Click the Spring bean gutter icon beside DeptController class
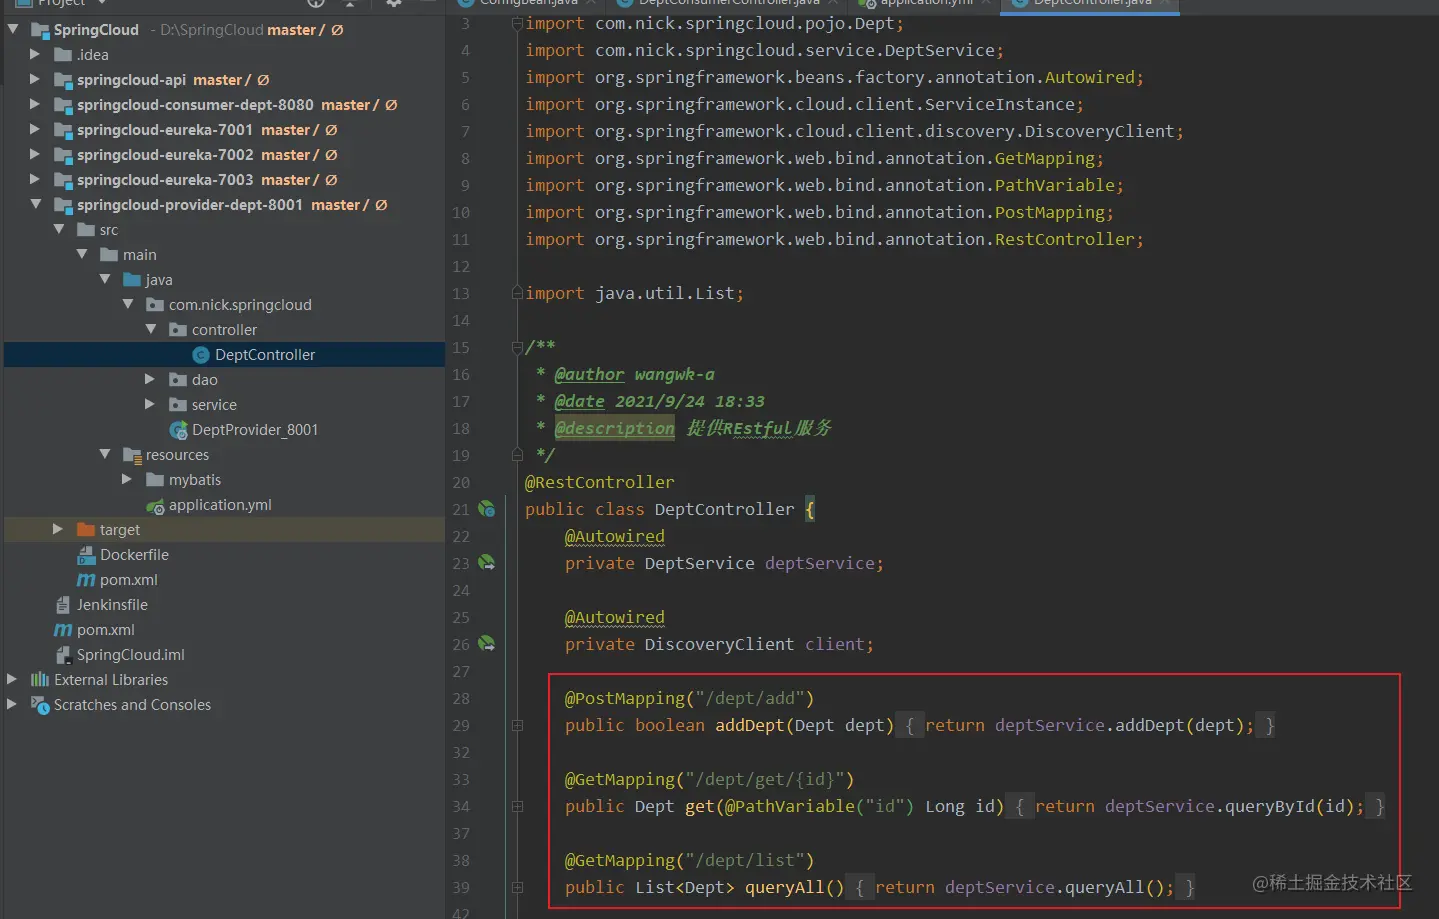 (x=486, y=509)
